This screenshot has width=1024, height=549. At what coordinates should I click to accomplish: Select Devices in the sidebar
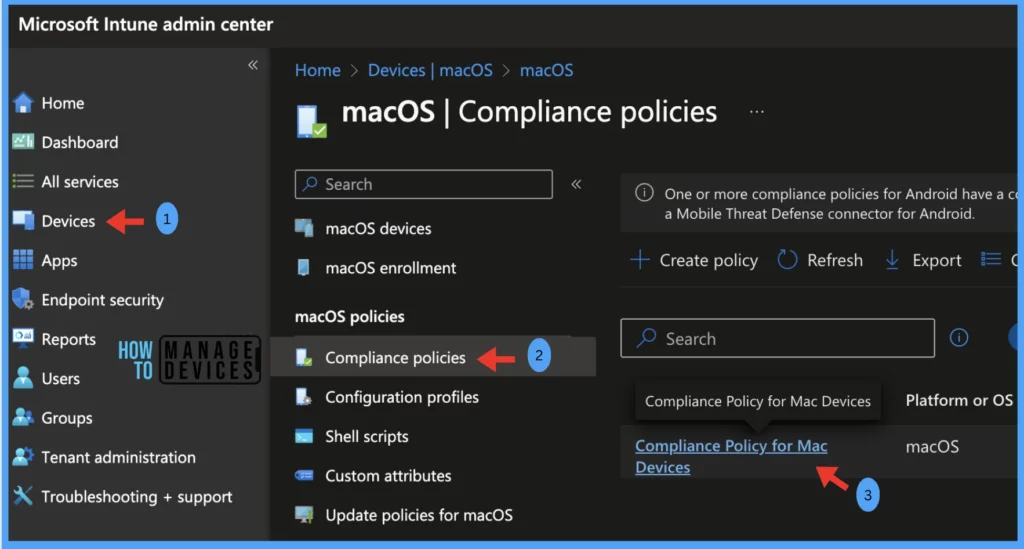tap(68, 221)
